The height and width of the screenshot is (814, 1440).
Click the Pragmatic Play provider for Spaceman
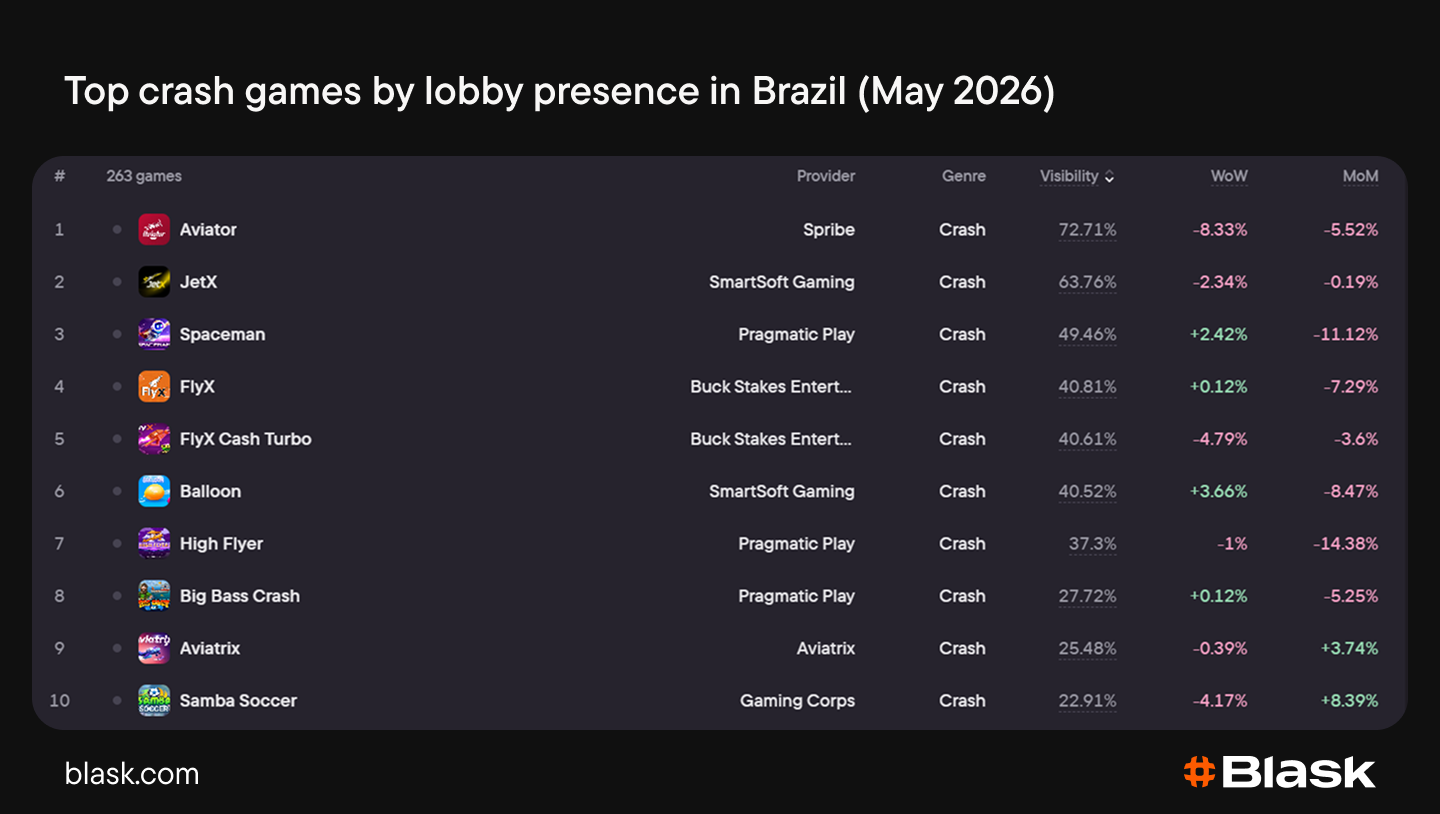pyautogui.click(x=796, y=335)
